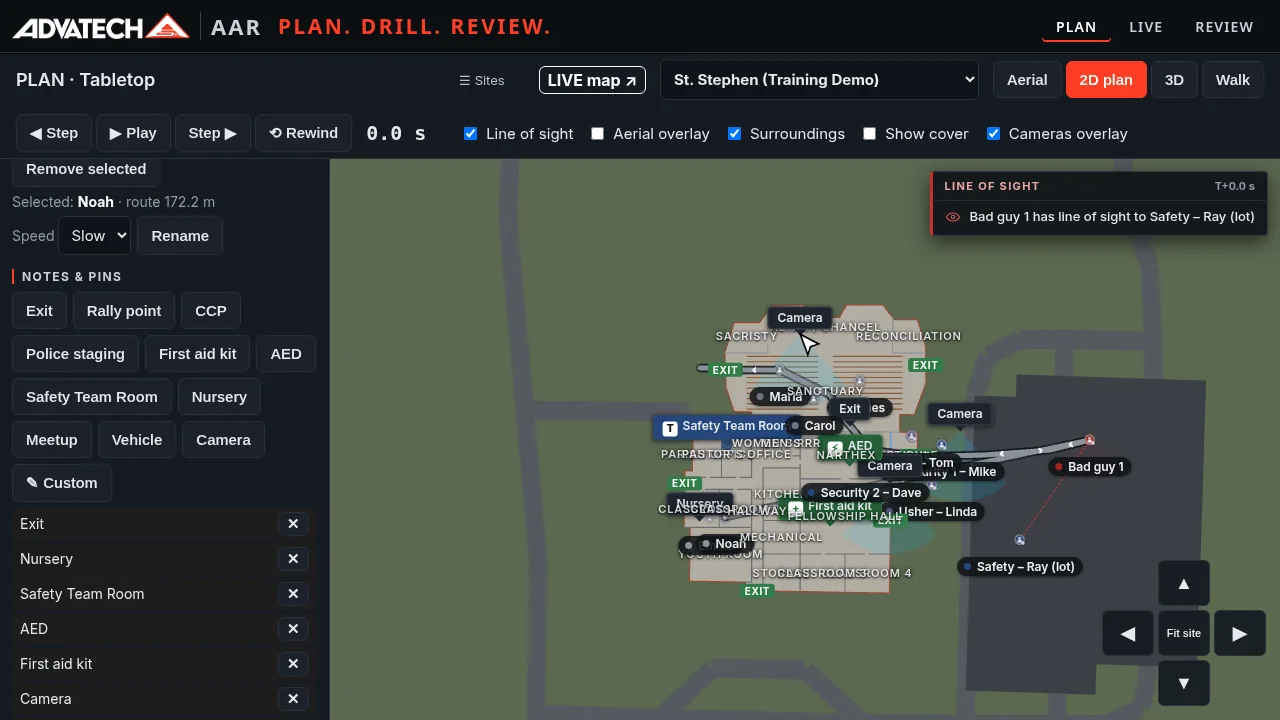Screen dimensions: 1280x720
Task: Remove the Camera pin list entry
Action: (x=293, y=699)
